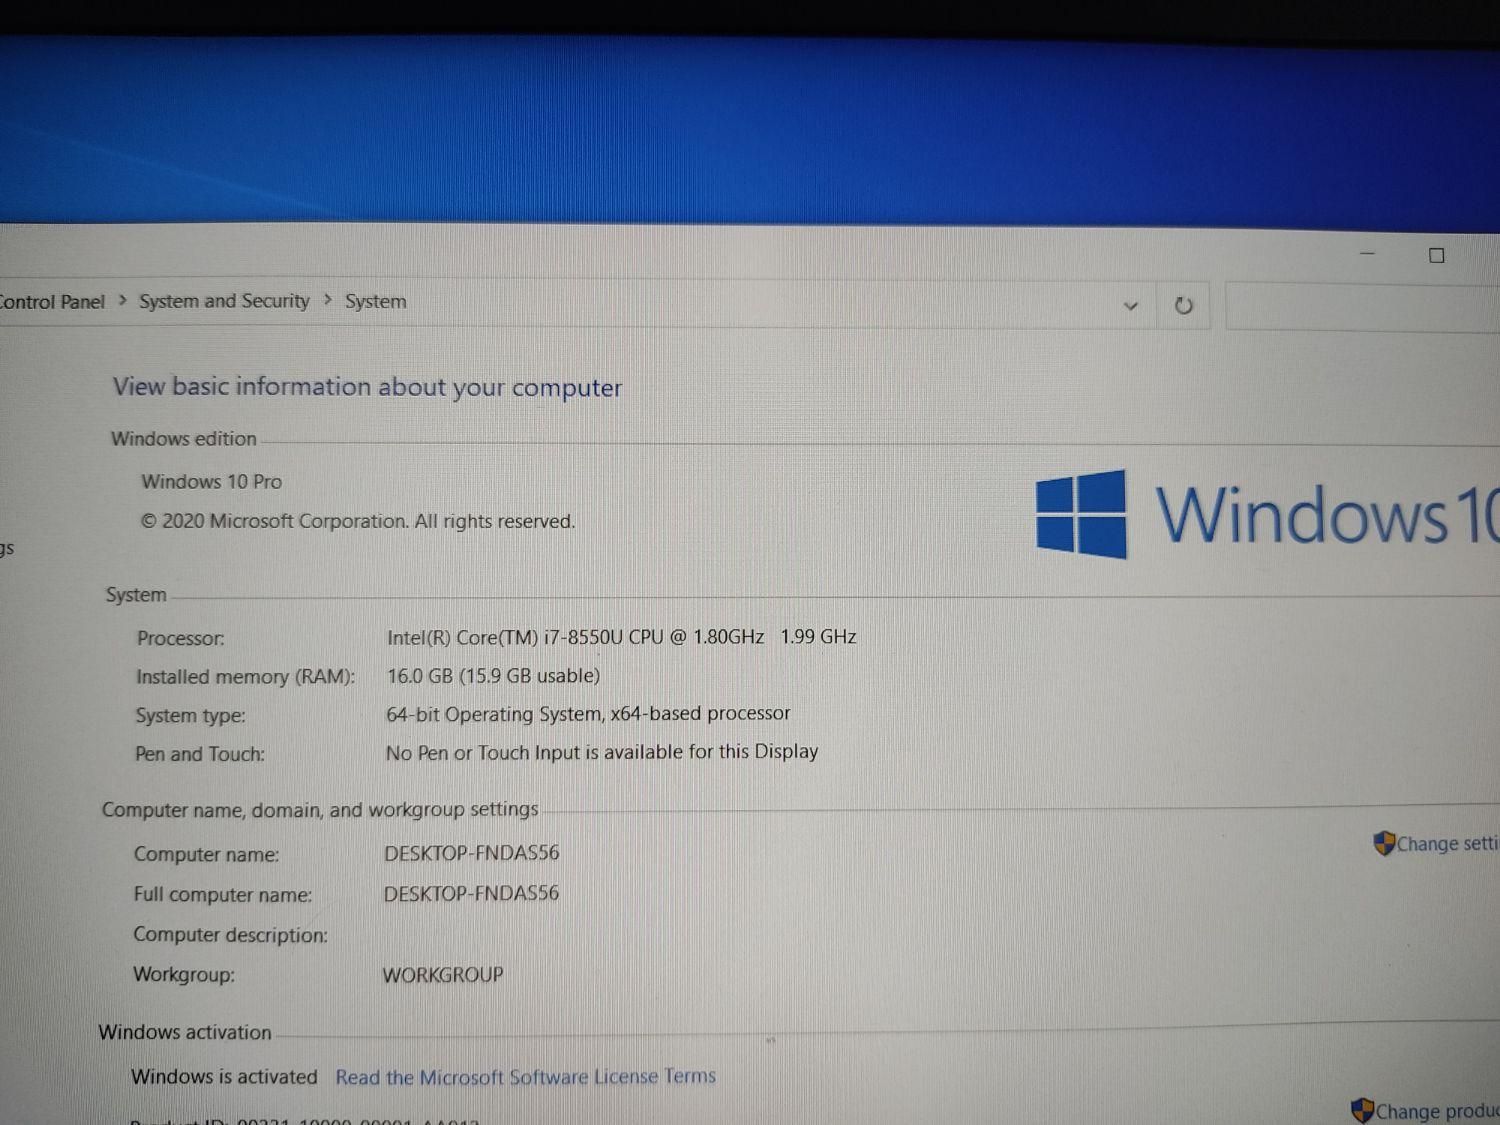
Task: Maximize the System window
Action: tap(1437, 256)
